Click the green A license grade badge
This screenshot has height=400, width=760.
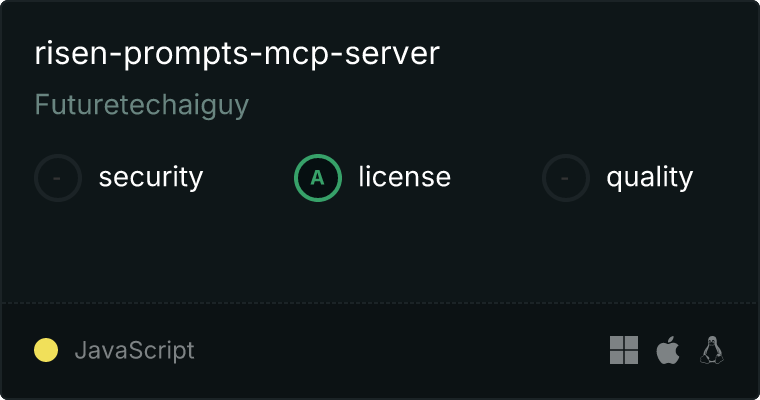click(x=318, y=178)
